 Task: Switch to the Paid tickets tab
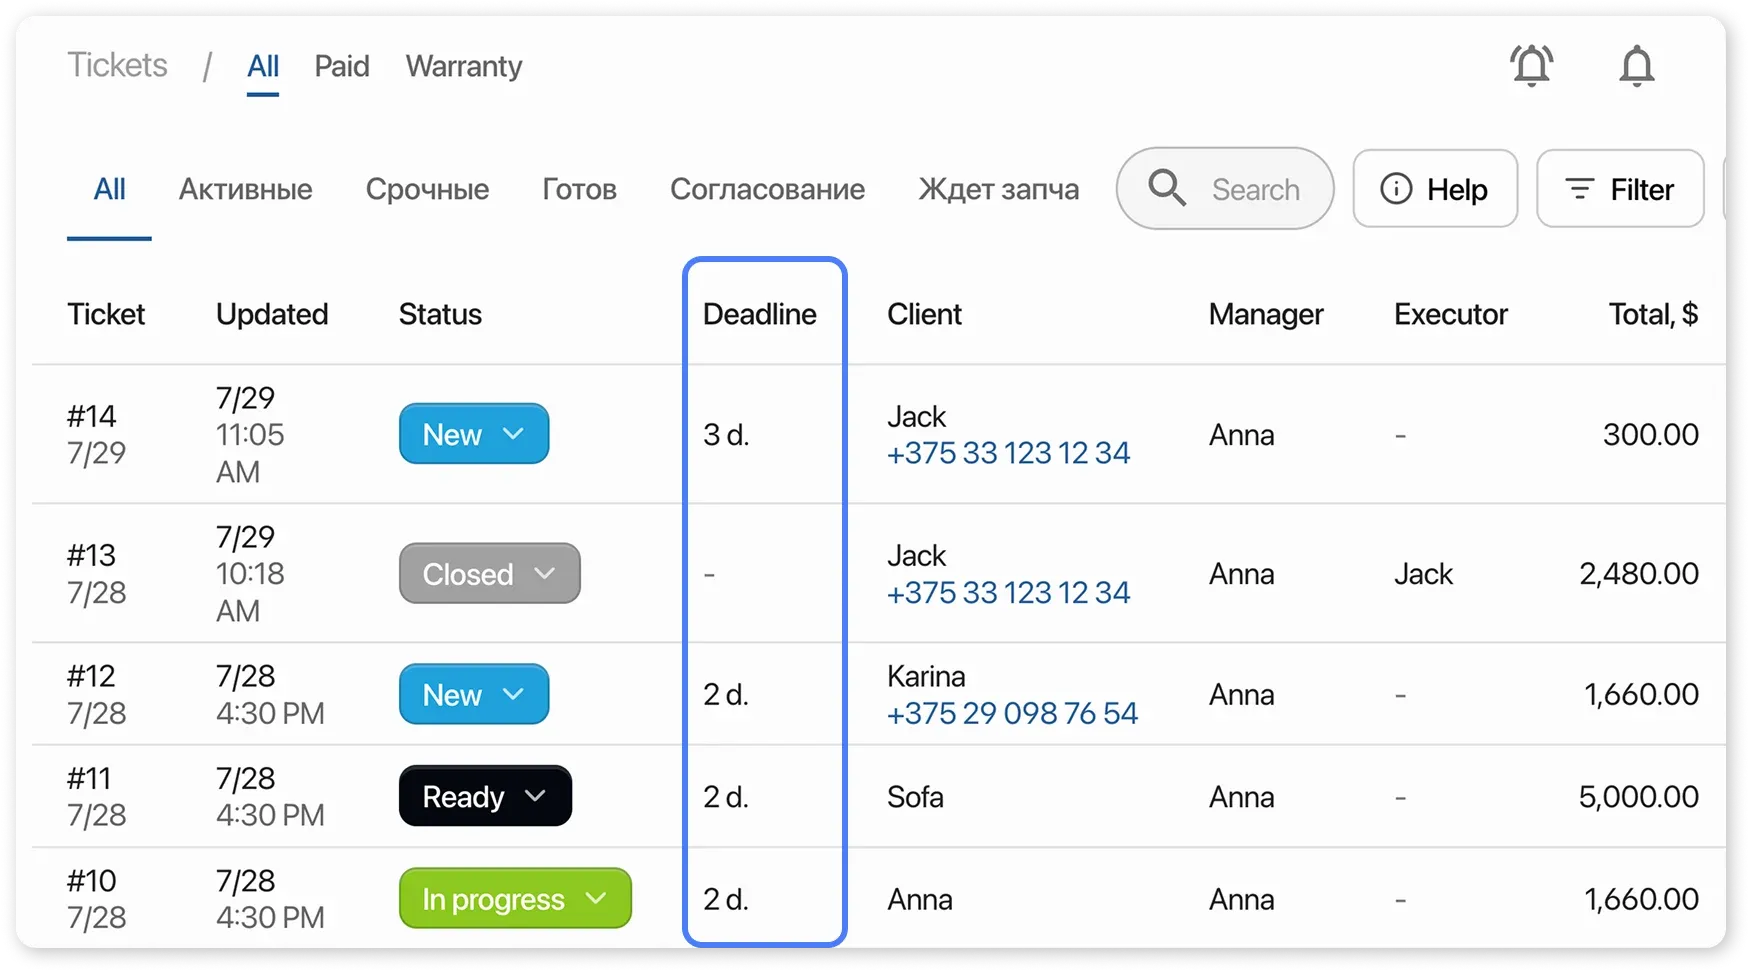pyautogui.click(x=342, y=66)
